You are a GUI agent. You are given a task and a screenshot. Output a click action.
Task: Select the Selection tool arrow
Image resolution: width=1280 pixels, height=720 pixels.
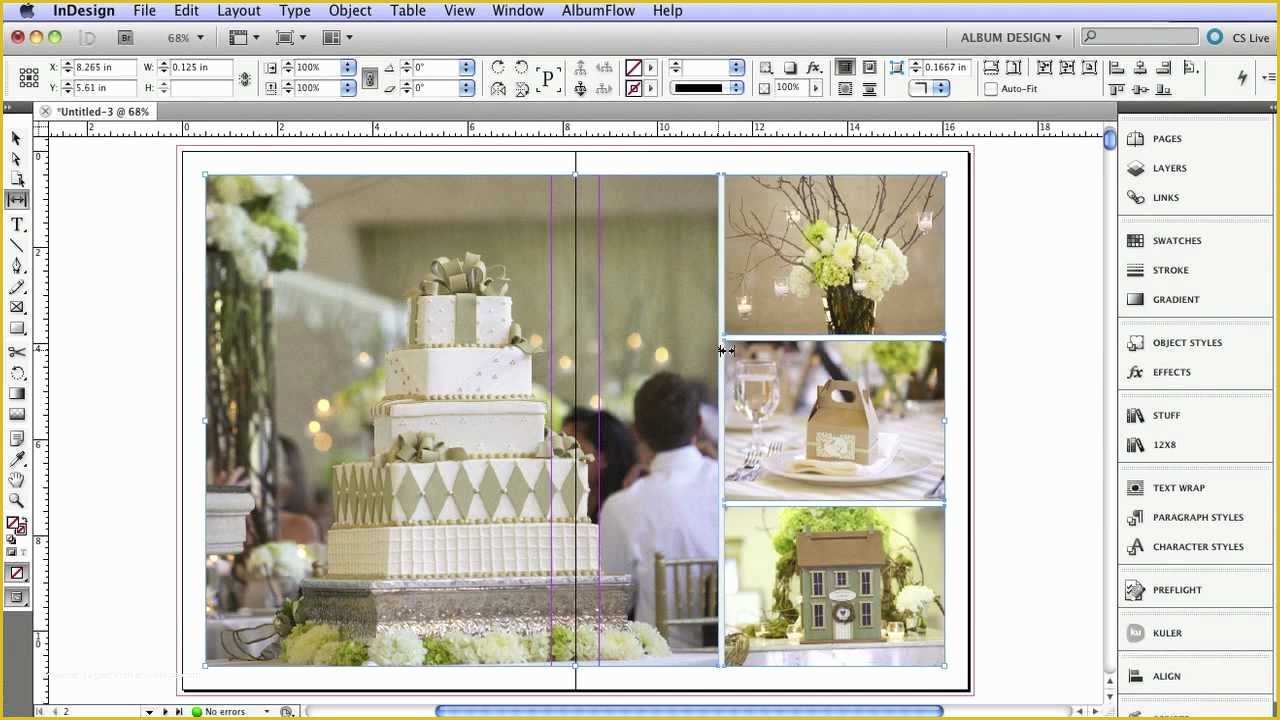[x=17, y=138]
